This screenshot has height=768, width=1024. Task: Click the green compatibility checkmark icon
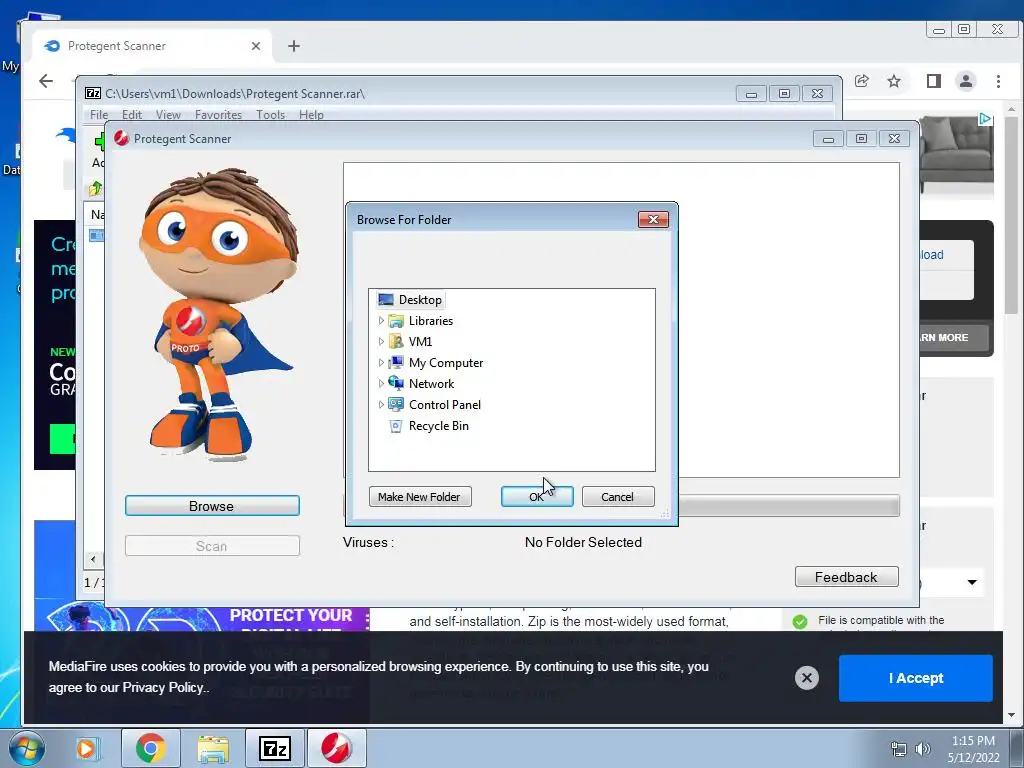pos(800,621)
